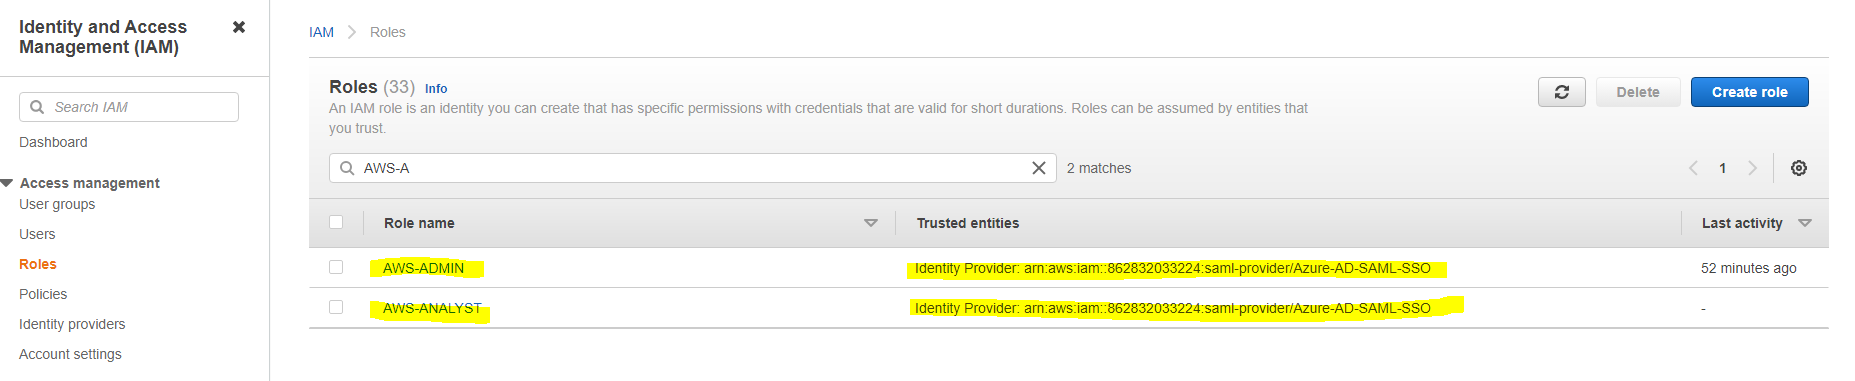Click the Info link beside Roles
This screenshot has height=381, width=1855.
click(436, 89)
